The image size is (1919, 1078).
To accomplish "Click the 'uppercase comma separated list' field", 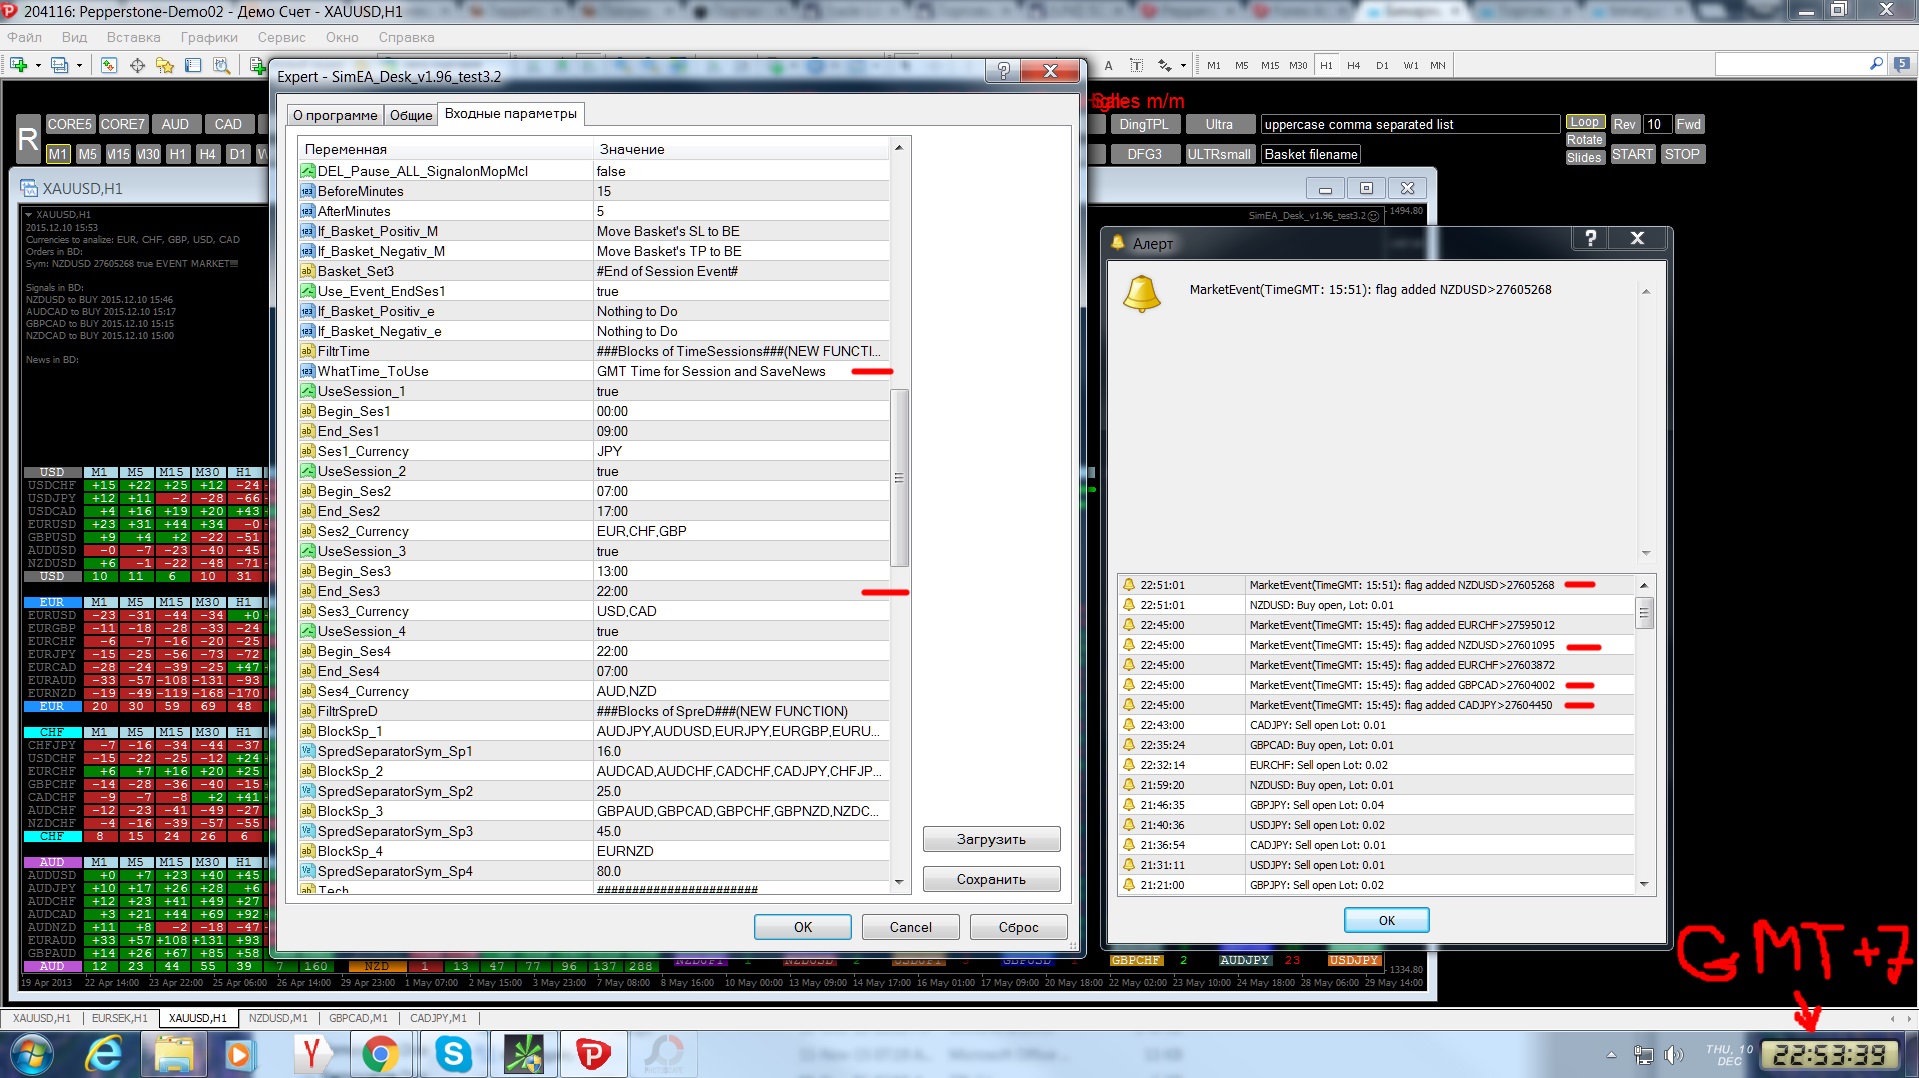I will point(1410,124).
